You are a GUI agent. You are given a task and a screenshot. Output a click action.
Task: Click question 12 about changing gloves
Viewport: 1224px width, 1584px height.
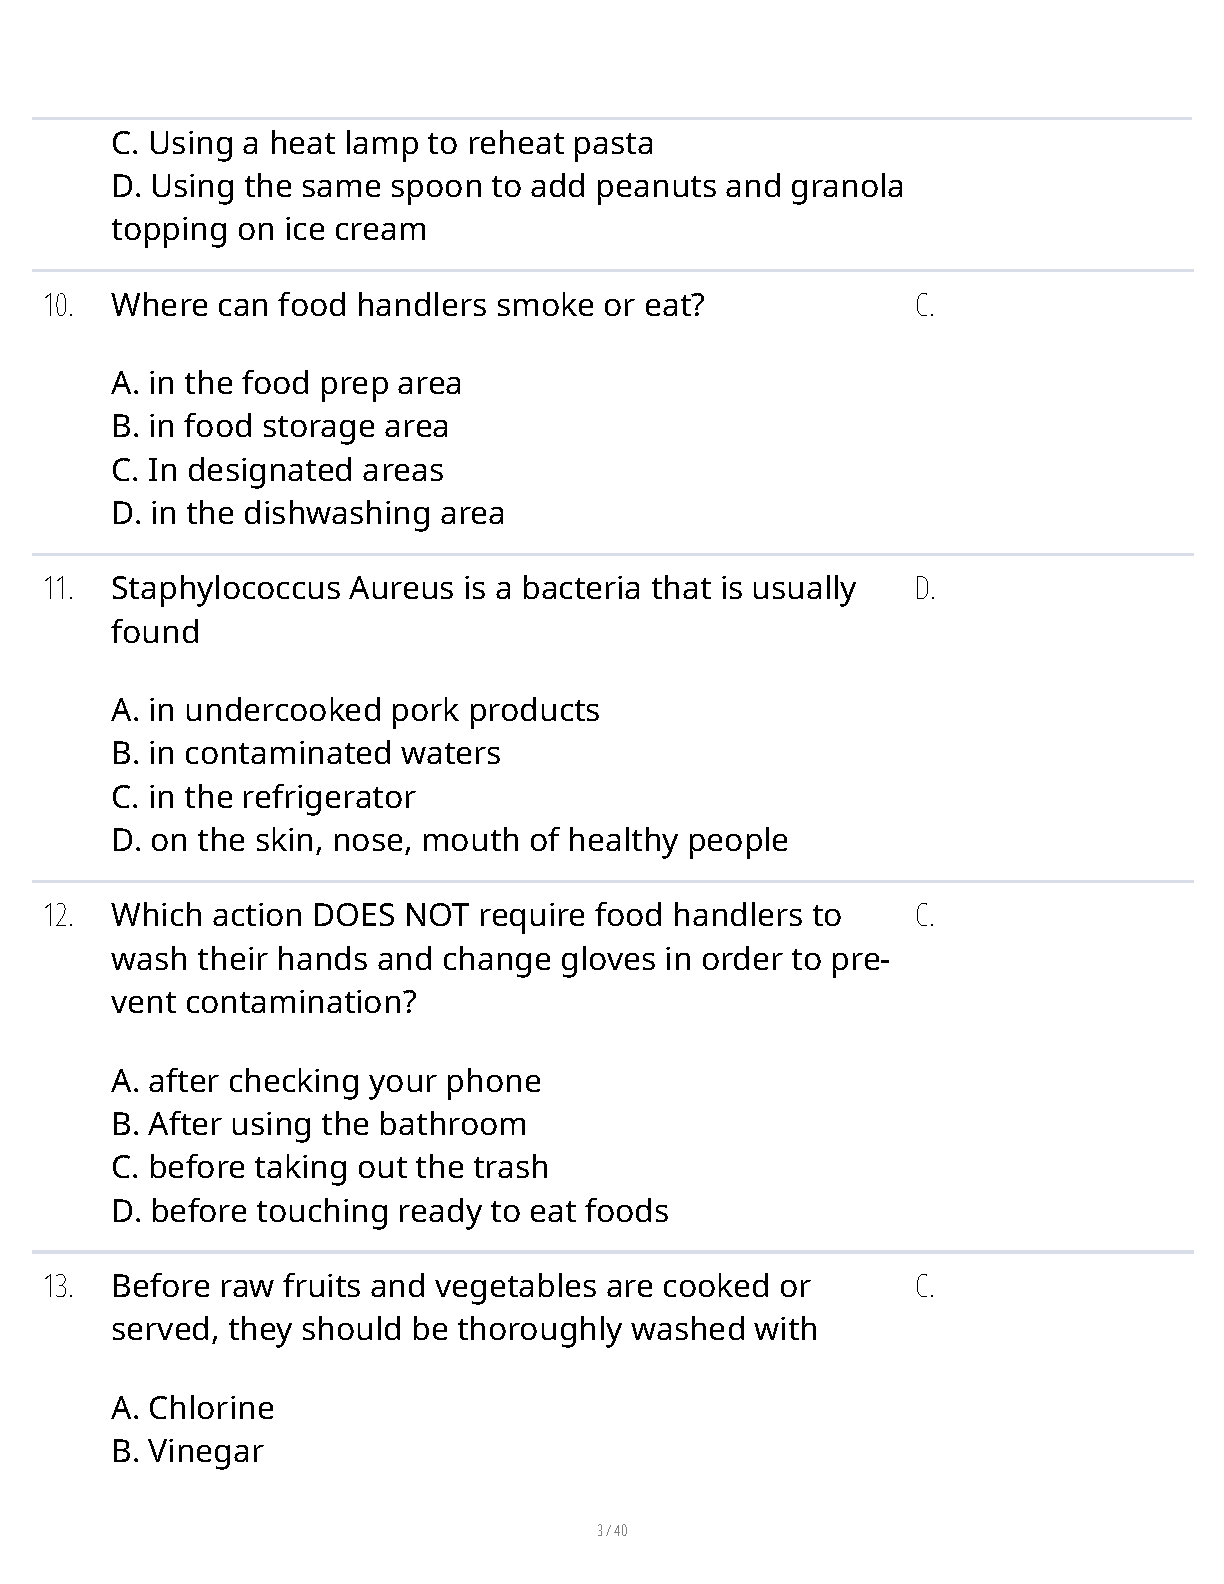pyautogui.click(x=501, y=959)
